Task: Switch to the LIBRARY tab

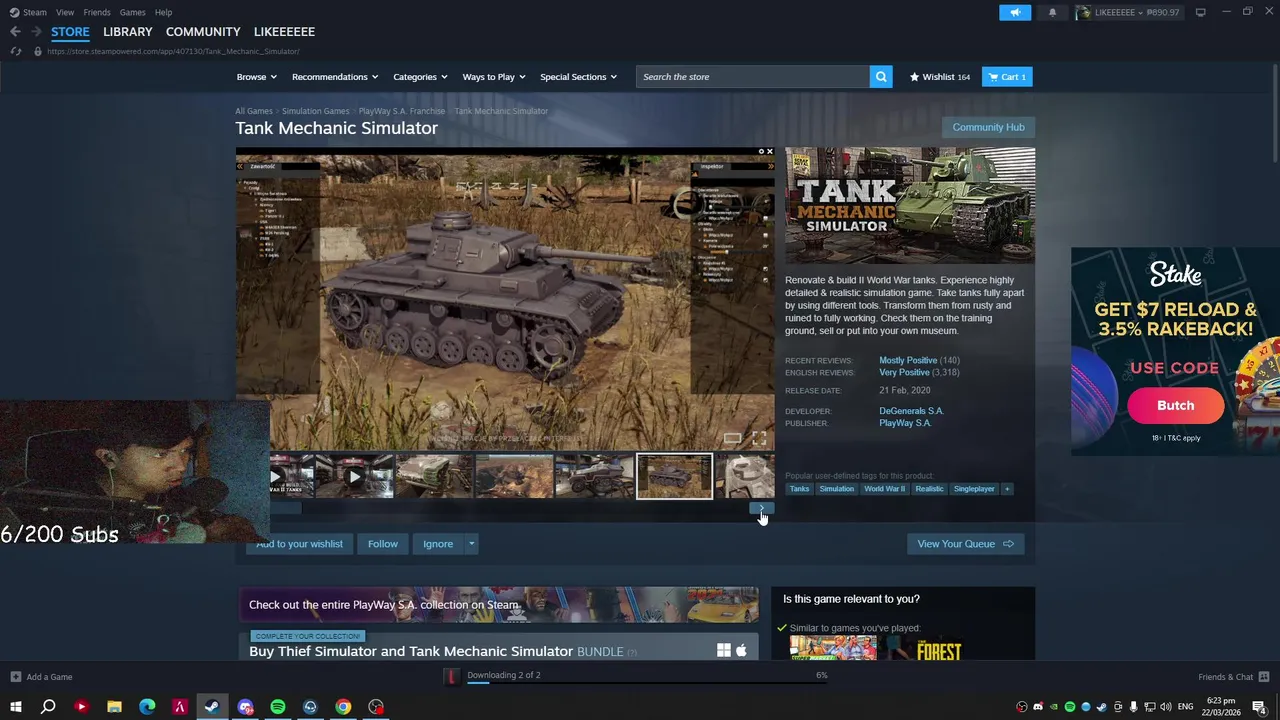Action: click(x=128, y=32)
